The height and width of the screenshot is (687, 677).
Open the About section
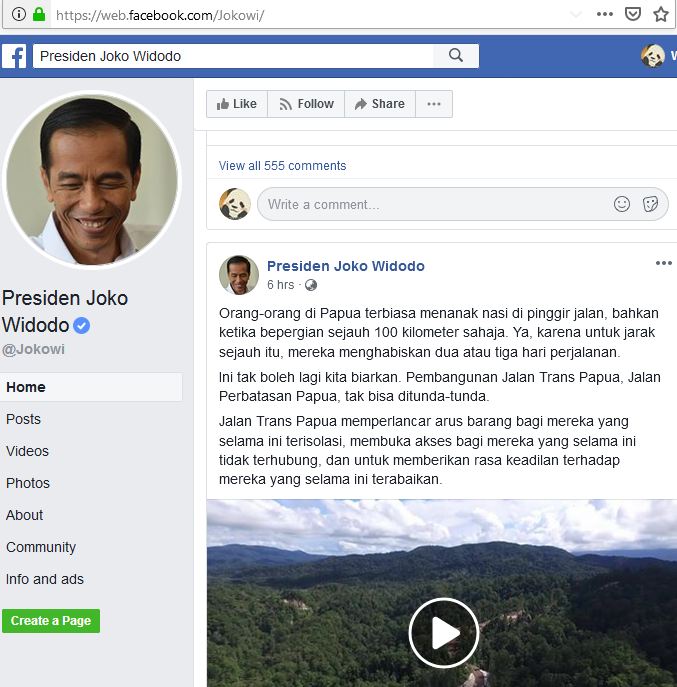pos(25,515)
